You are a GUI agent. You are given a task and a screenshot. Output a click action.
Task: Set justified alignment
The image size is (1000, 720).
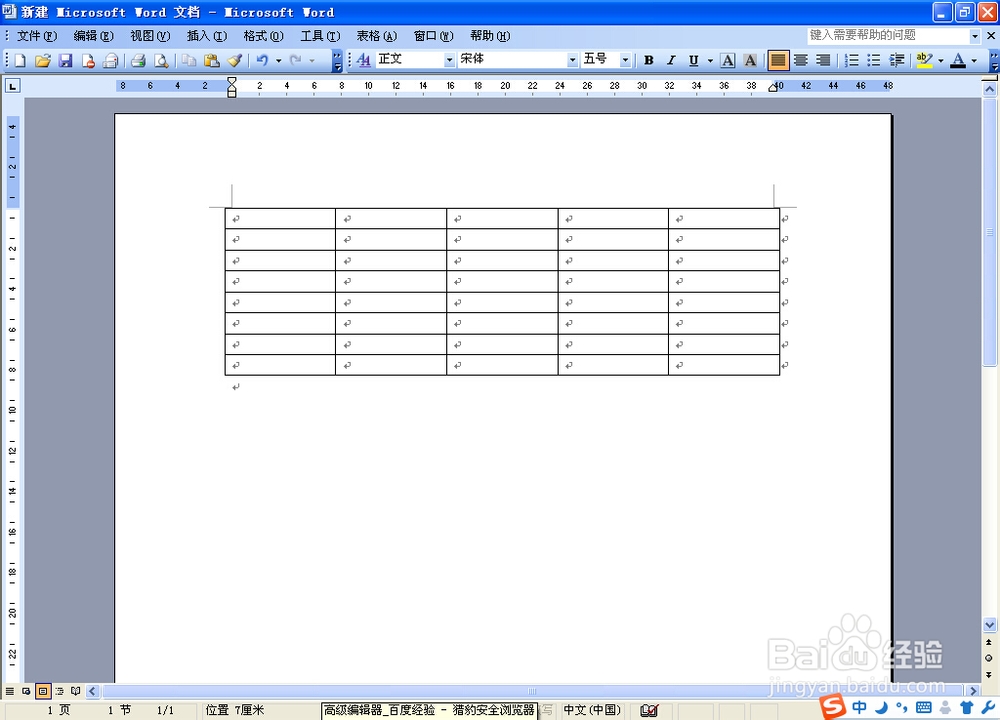[x=778, y=61]
